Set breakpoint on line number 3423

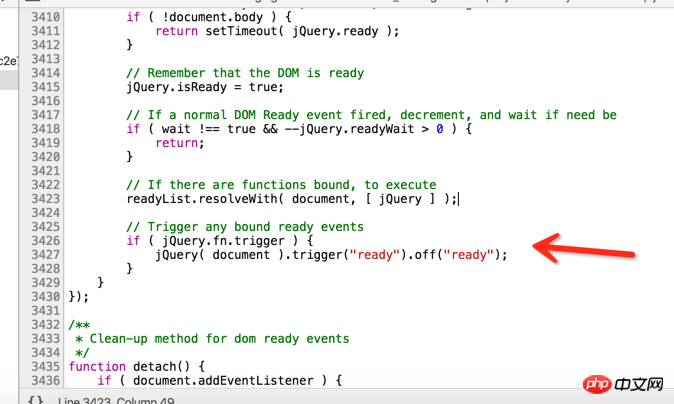(46, 199)
